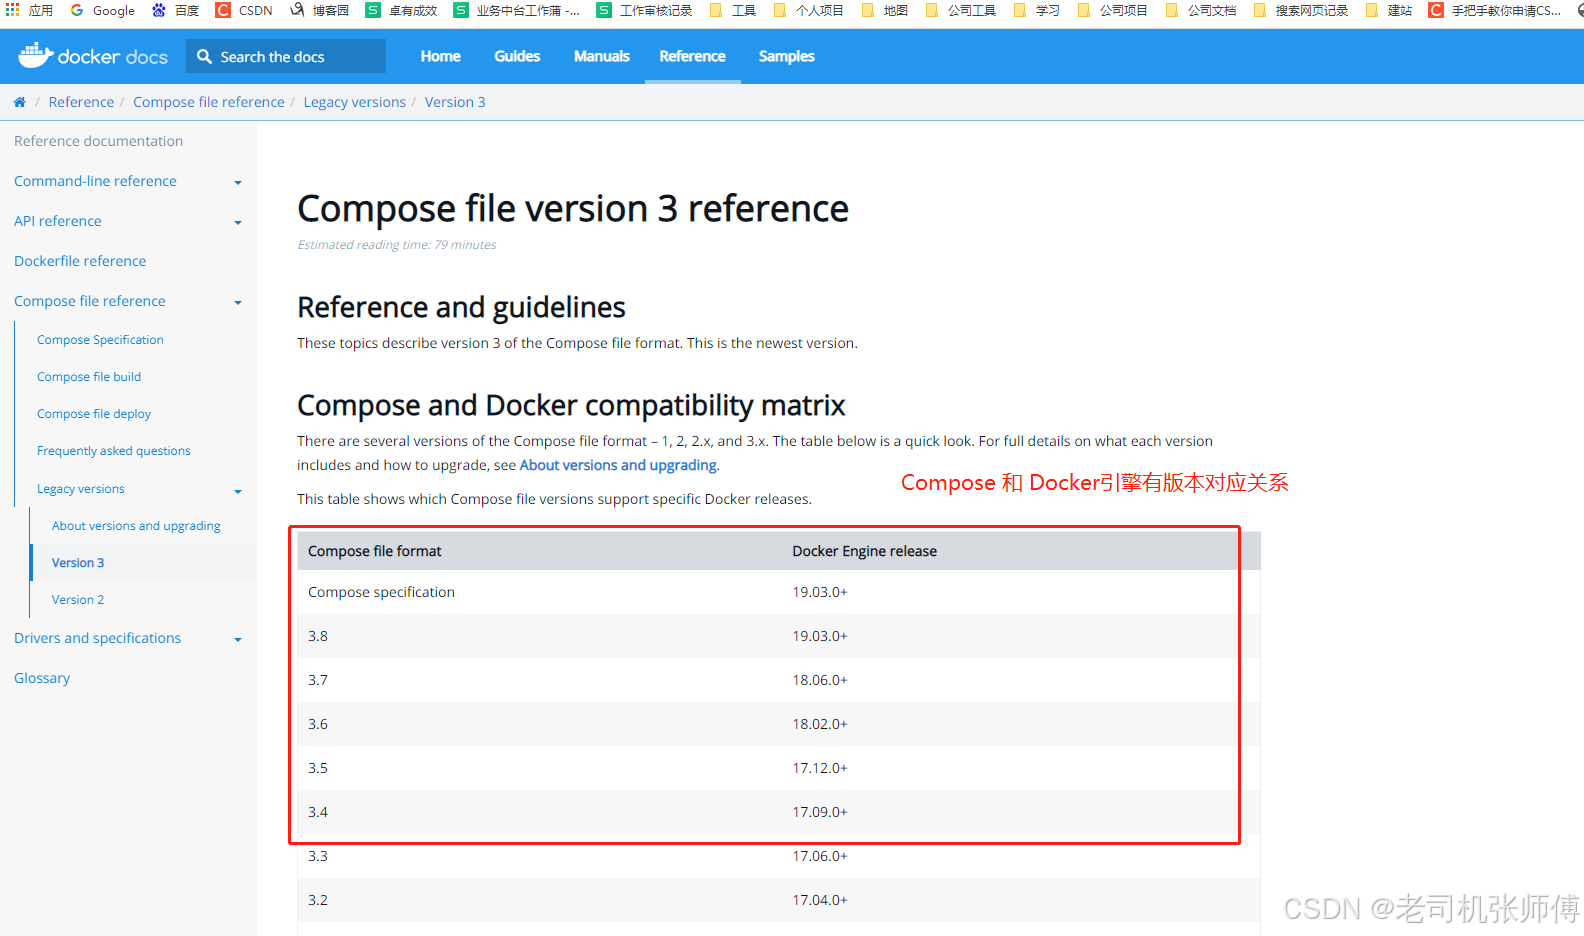Viewport: 1584px width, 936px height.
Task: Open the 地图 bookmark folder
Action: (884, 10)
